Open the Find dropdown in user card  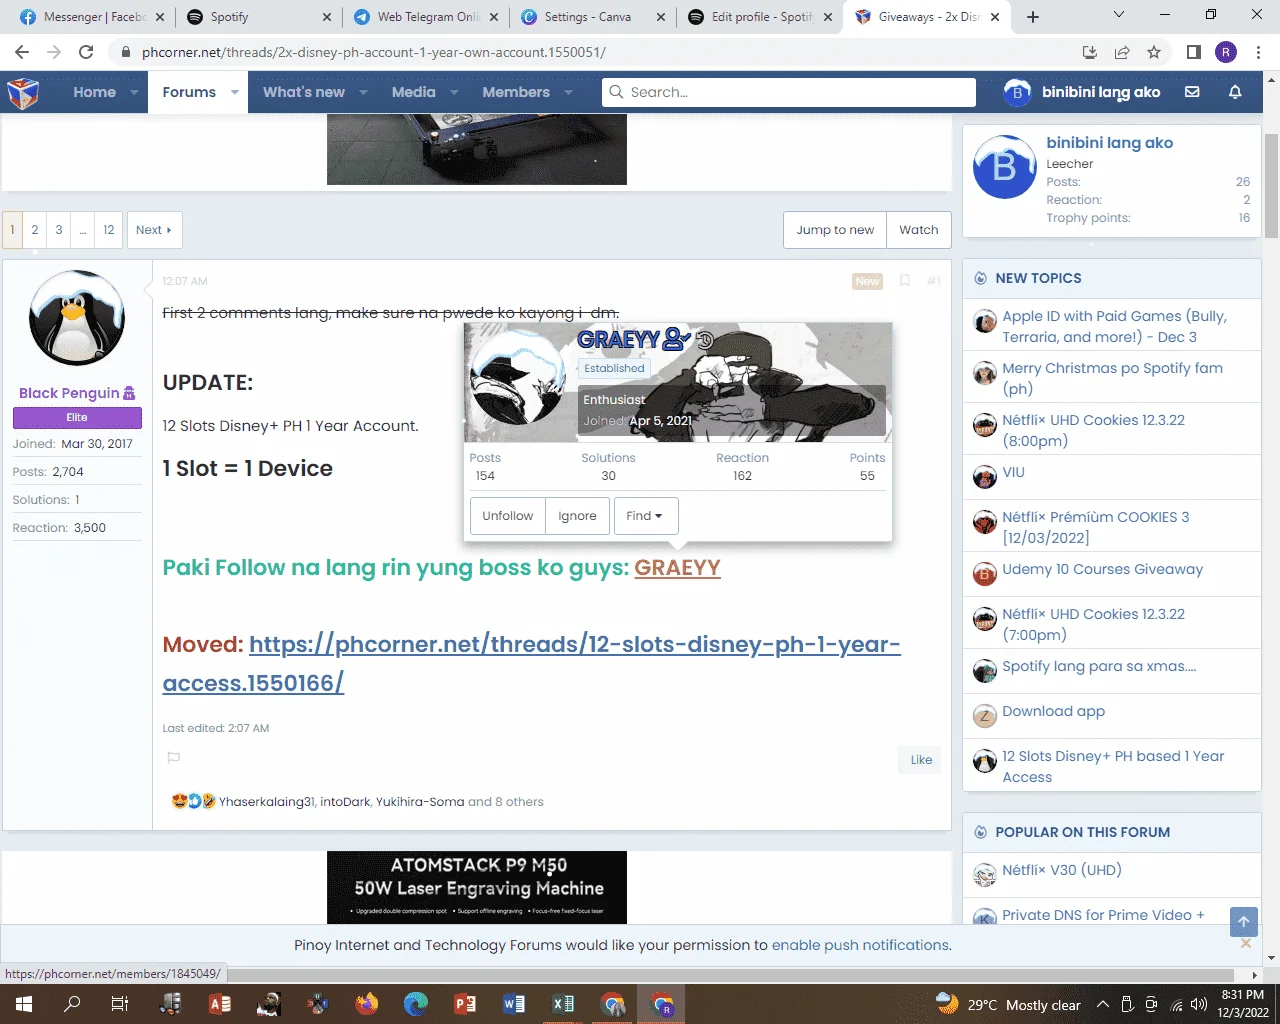[x=645, y=516]
